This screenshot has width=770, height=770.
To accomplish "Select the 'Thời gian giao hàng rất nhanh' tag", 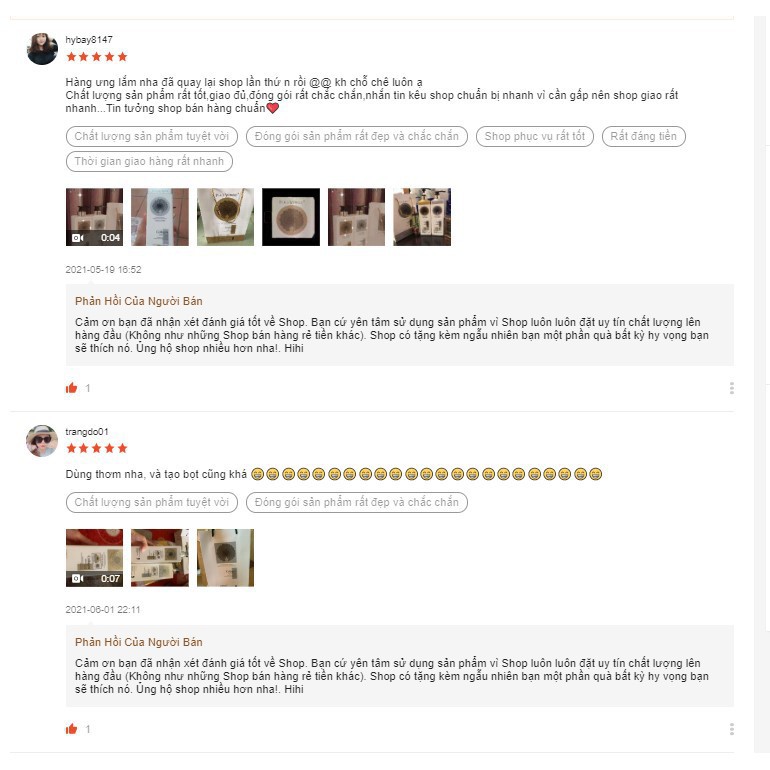I will [149, 161].
